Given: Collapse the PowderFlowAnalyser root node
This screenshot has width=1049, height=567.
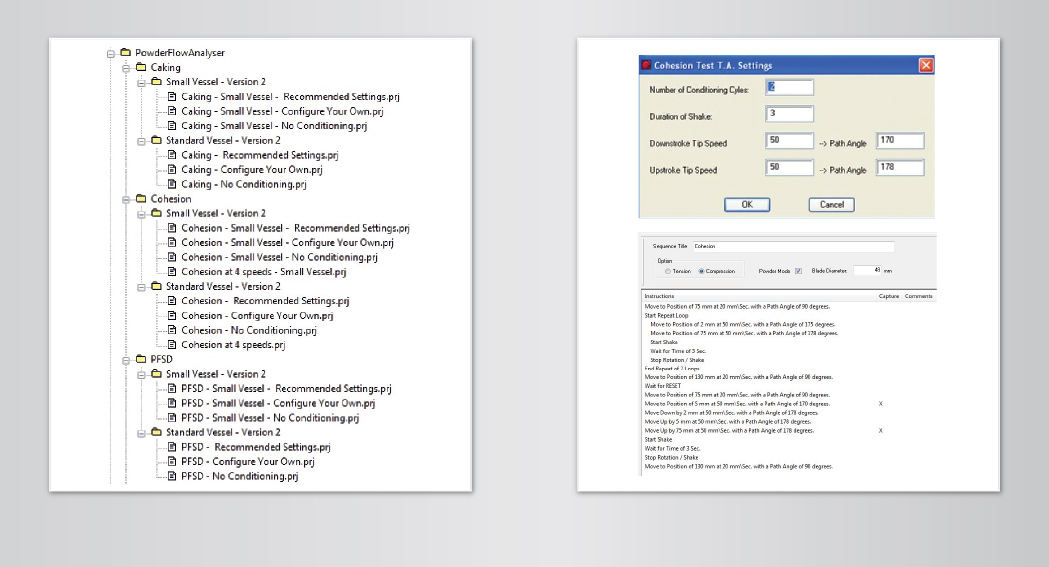Looking at the screenshot, I should click(111, 53).
